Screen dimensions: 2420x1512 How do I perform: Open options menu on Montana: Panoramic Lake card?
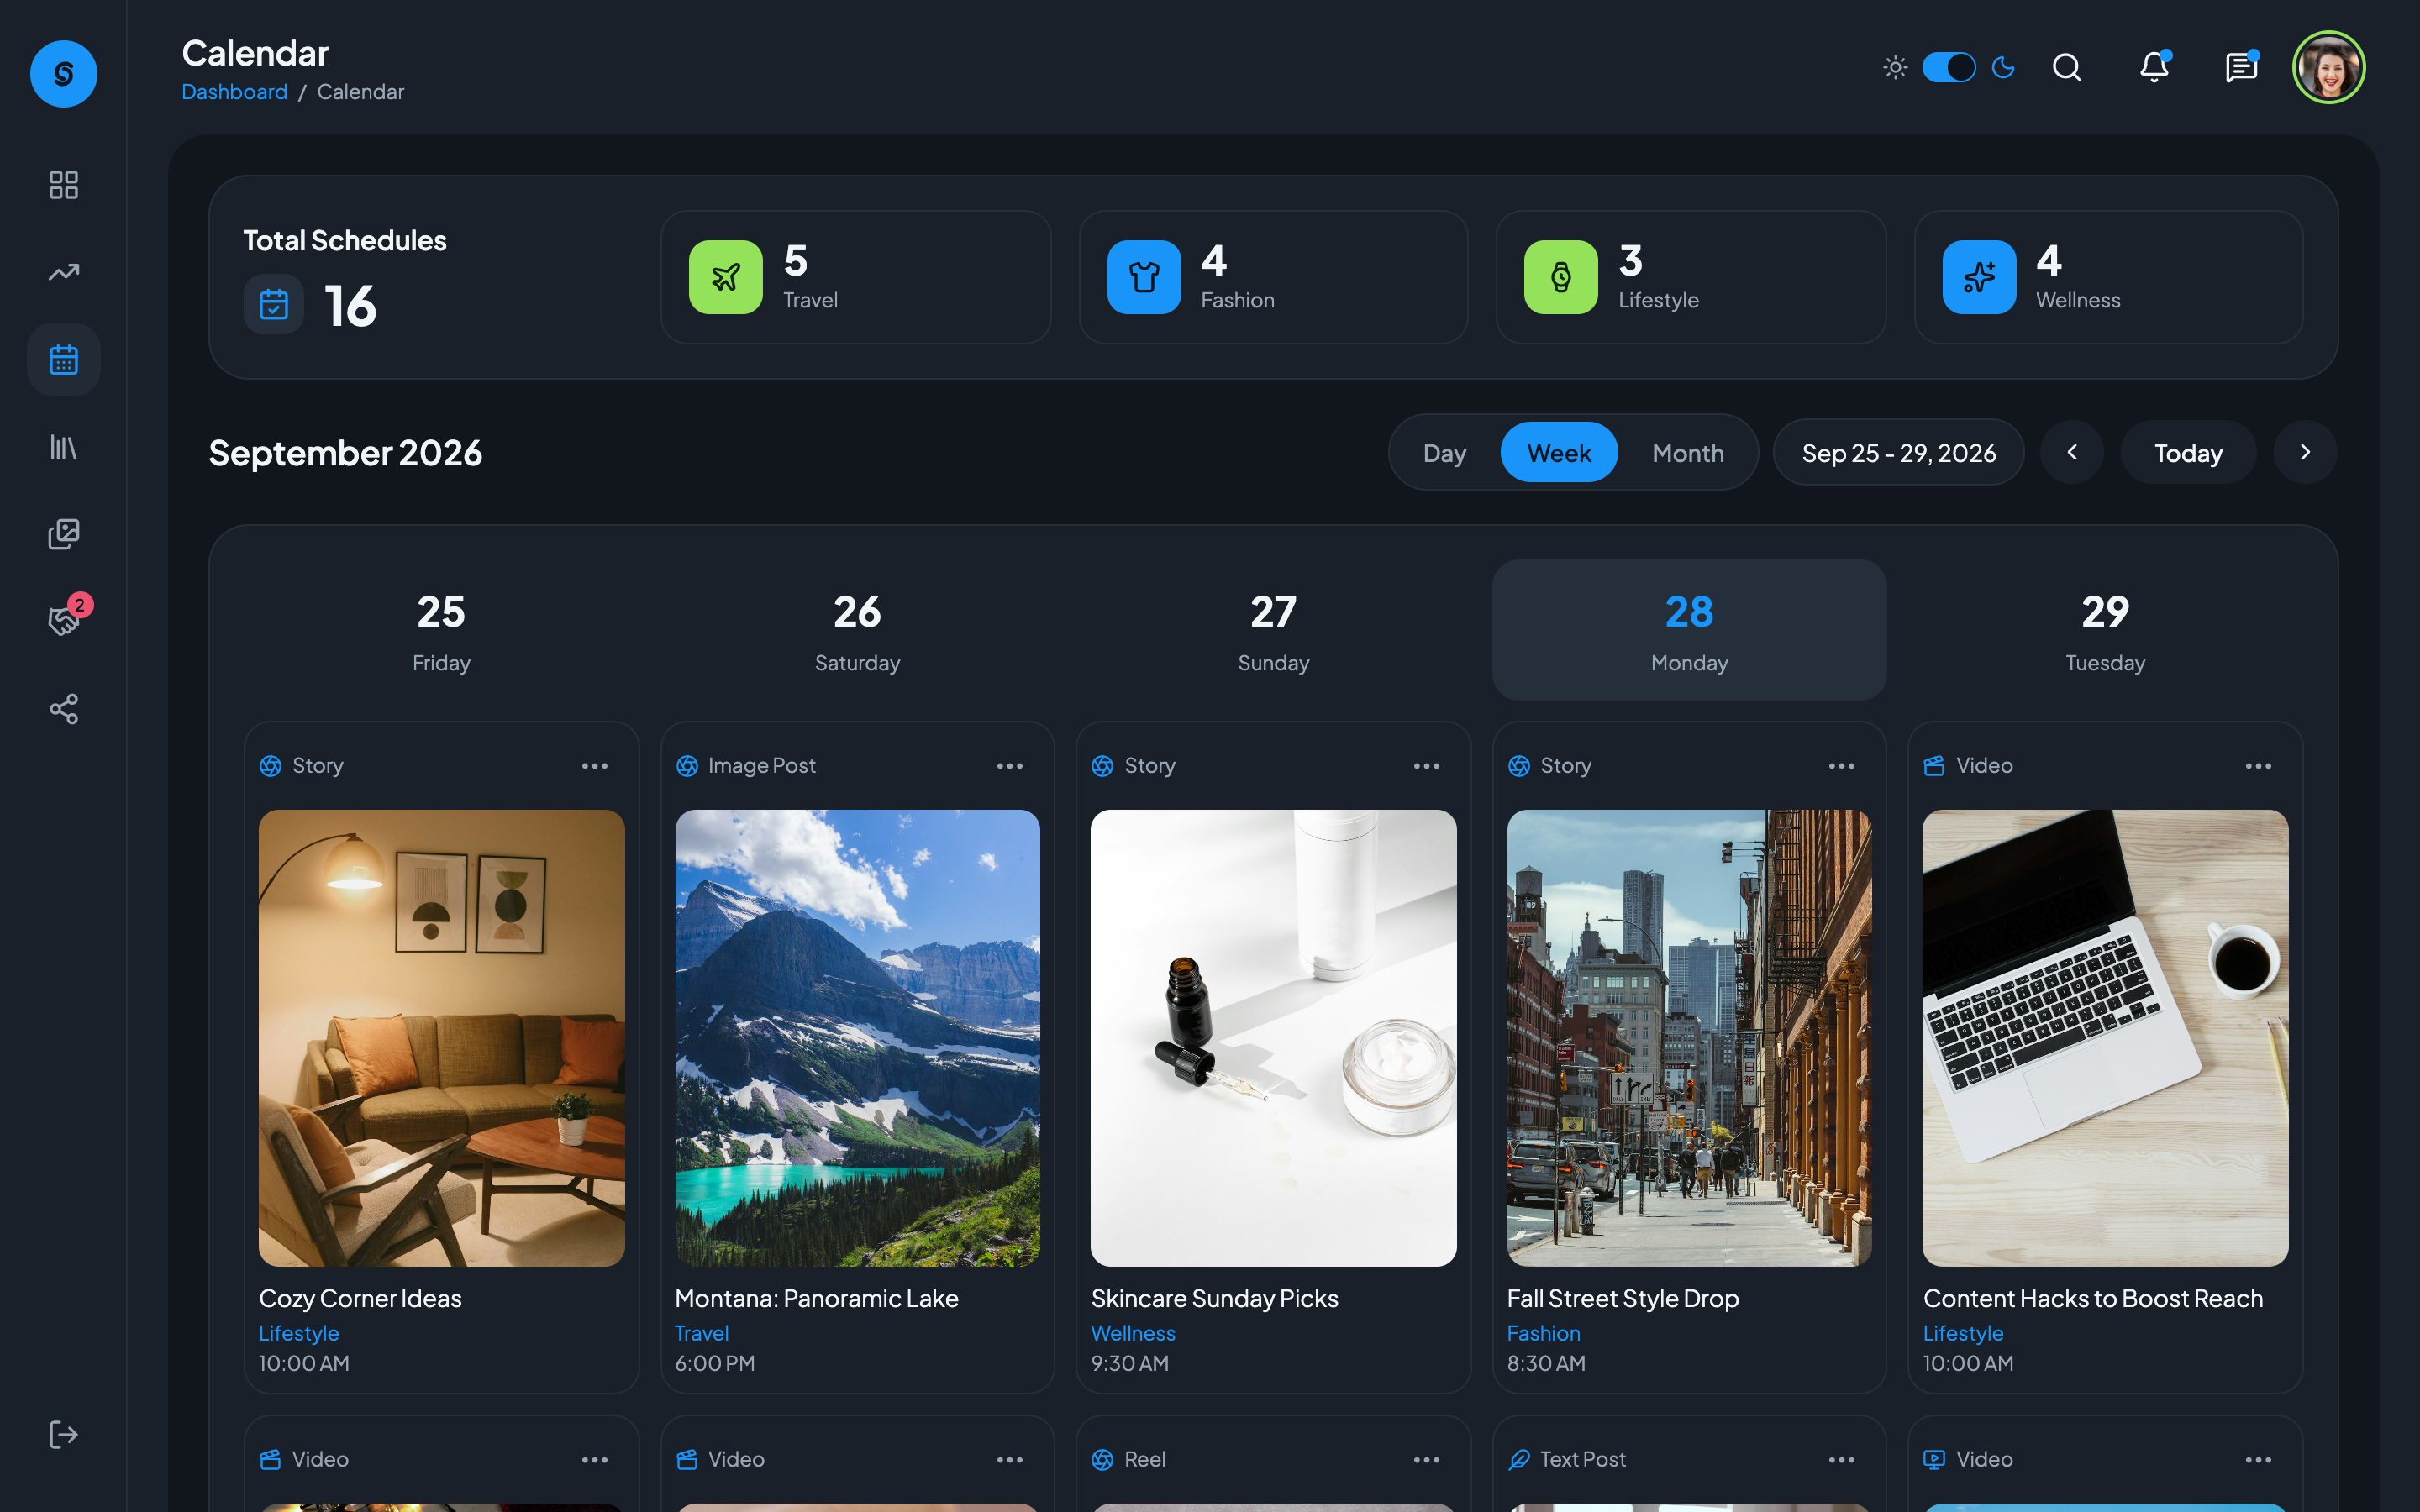pos(1010,766)
